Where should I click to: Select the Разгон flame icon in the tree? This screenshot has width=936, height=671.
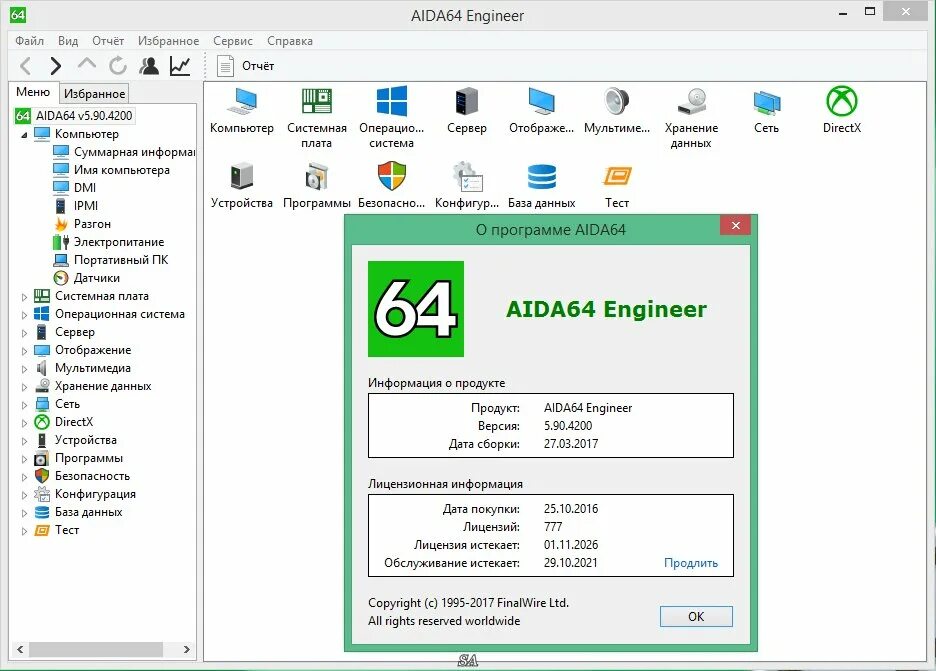pos(61,224)
